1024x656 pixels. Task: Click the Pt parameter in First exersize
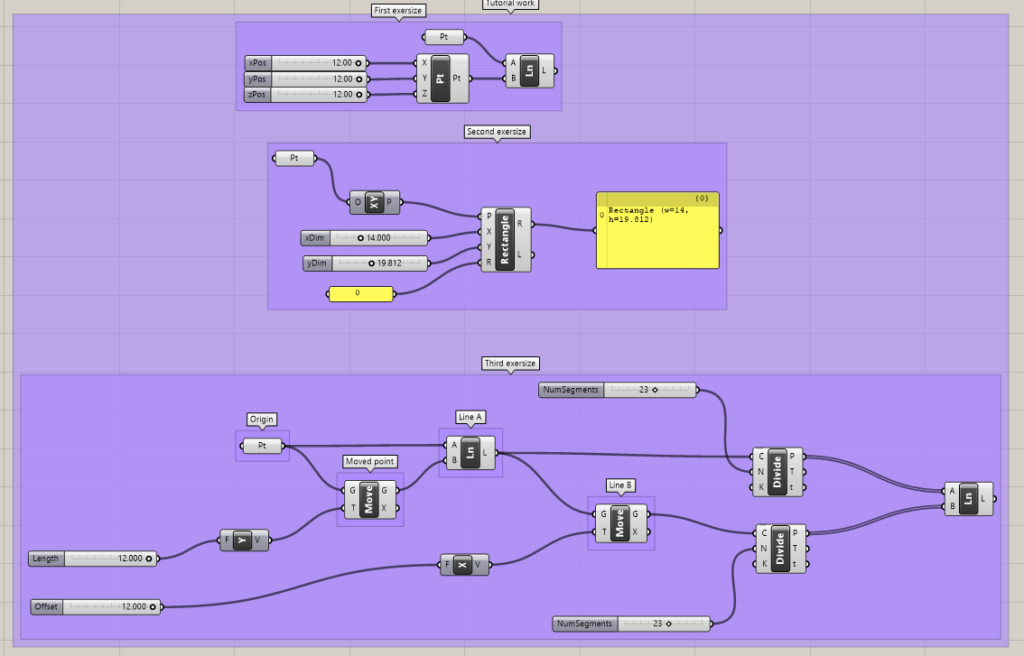tap(444, 37)
